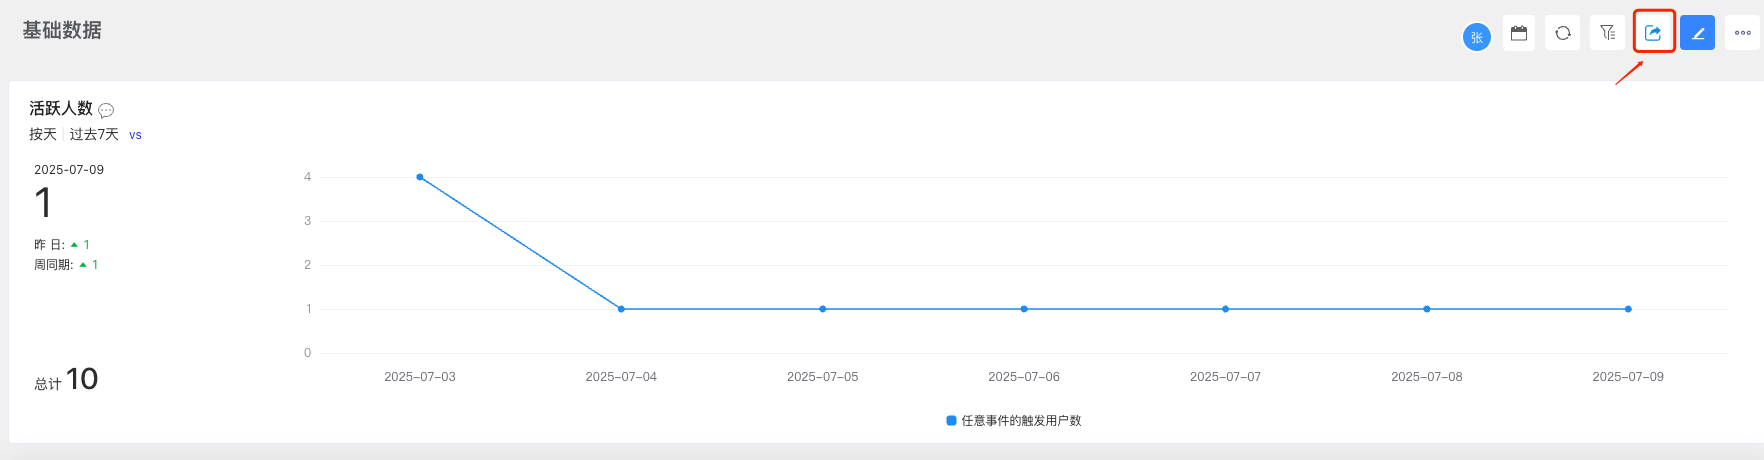Toggle the 任意事件的触发用户数 legend item
This screenshot has height=460, width=1764.
pos(1014,421)
